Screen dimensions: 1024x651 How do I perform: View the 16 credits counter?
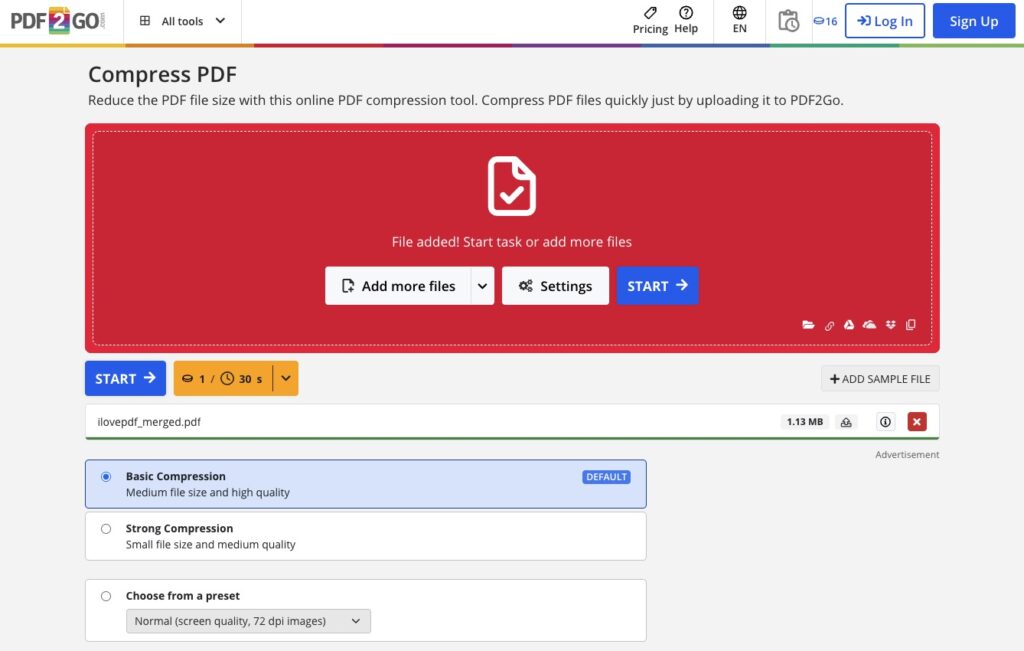tap(825, 21)
